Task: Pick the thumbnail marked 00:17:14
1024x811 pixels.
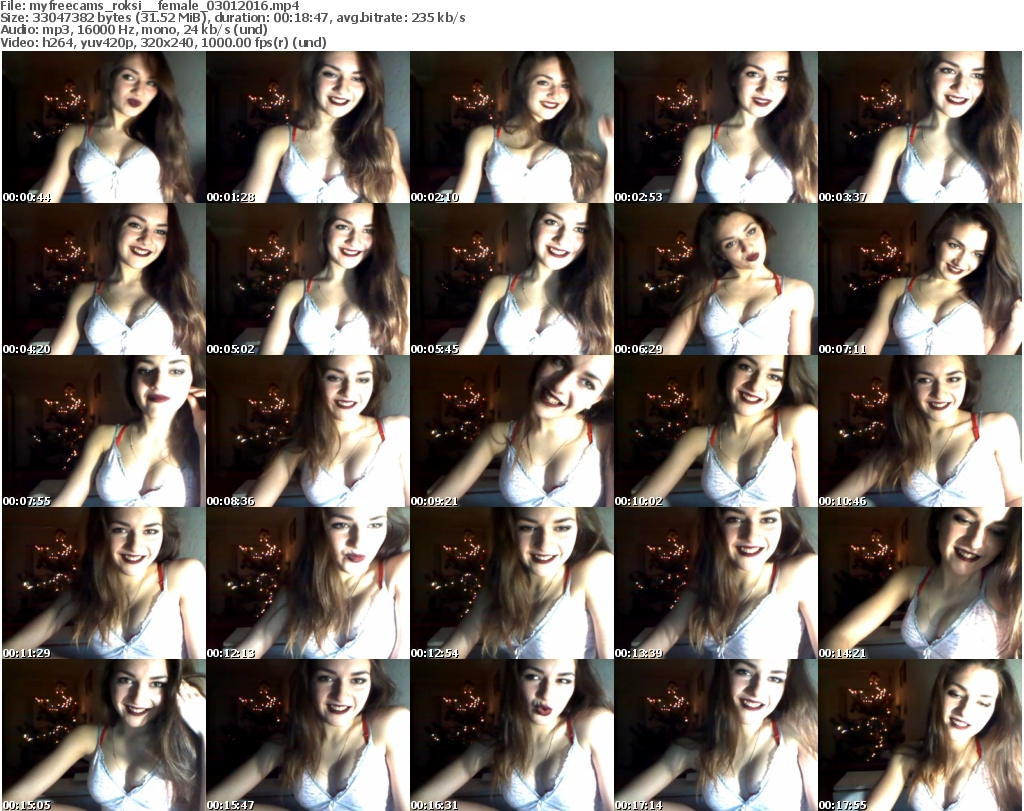Action: (x=716, y=735)
